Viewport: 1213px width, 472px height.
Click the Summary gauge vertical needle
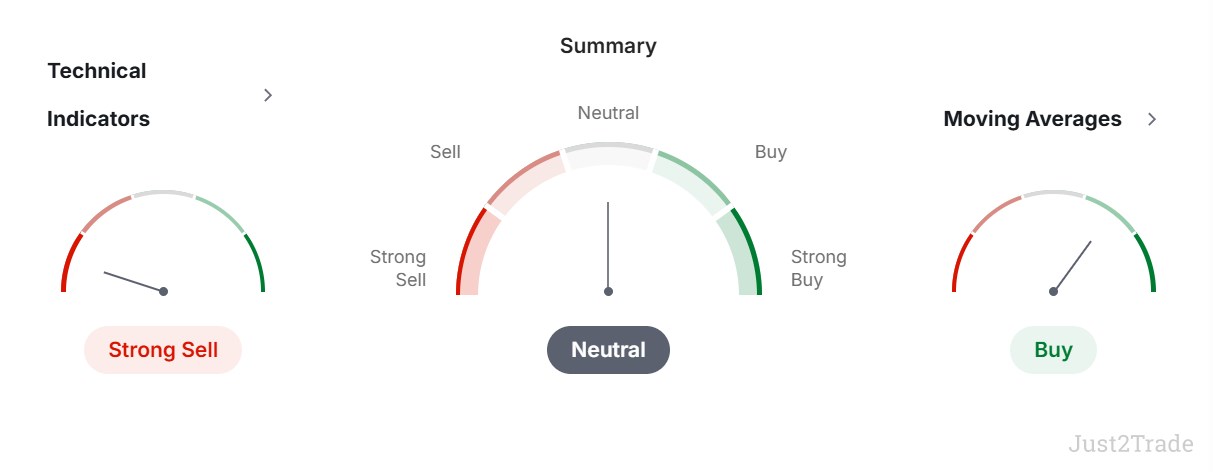(608, 247)
